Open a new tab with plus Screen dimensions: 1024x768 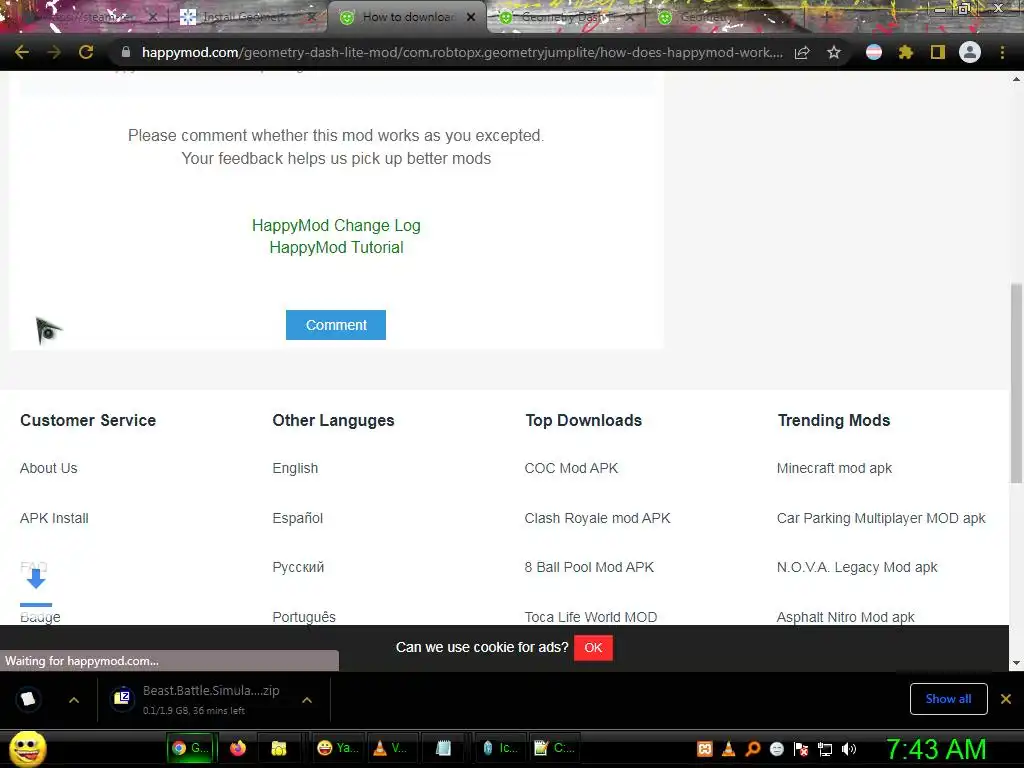[826, 17]
